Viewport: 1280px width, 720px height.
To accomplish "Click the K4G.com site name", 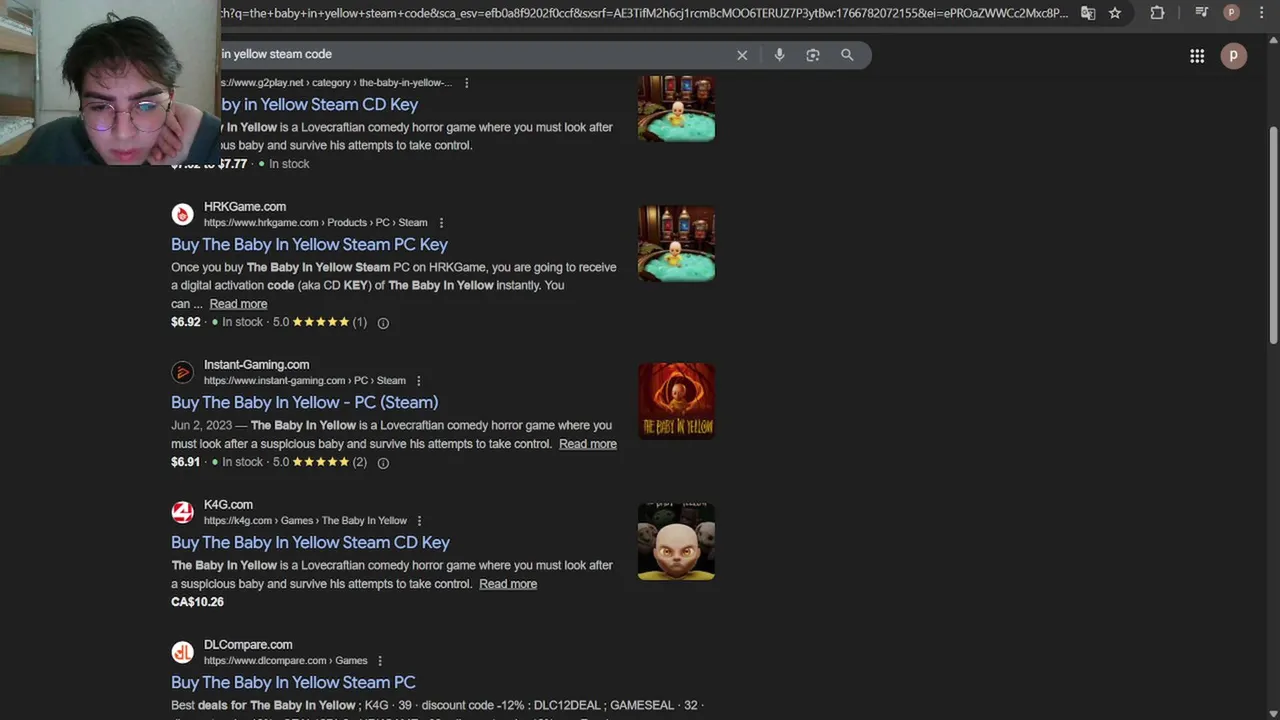I will pyautogui.click(x=228, y=504).
